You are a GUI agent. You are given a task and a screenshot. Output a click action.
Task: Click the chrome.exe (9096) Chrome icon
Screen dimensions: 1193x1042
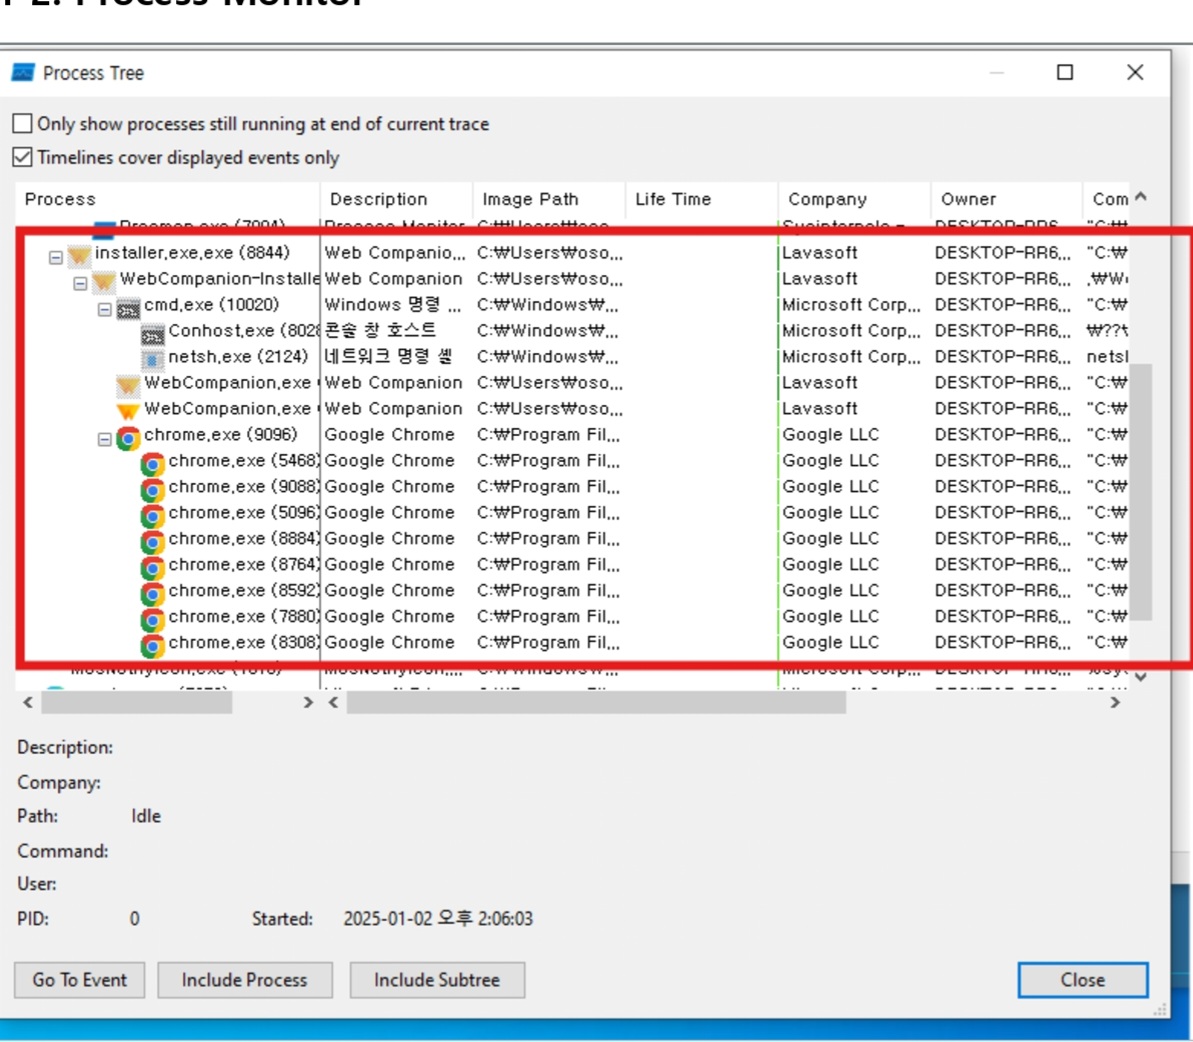pos(128,438)
